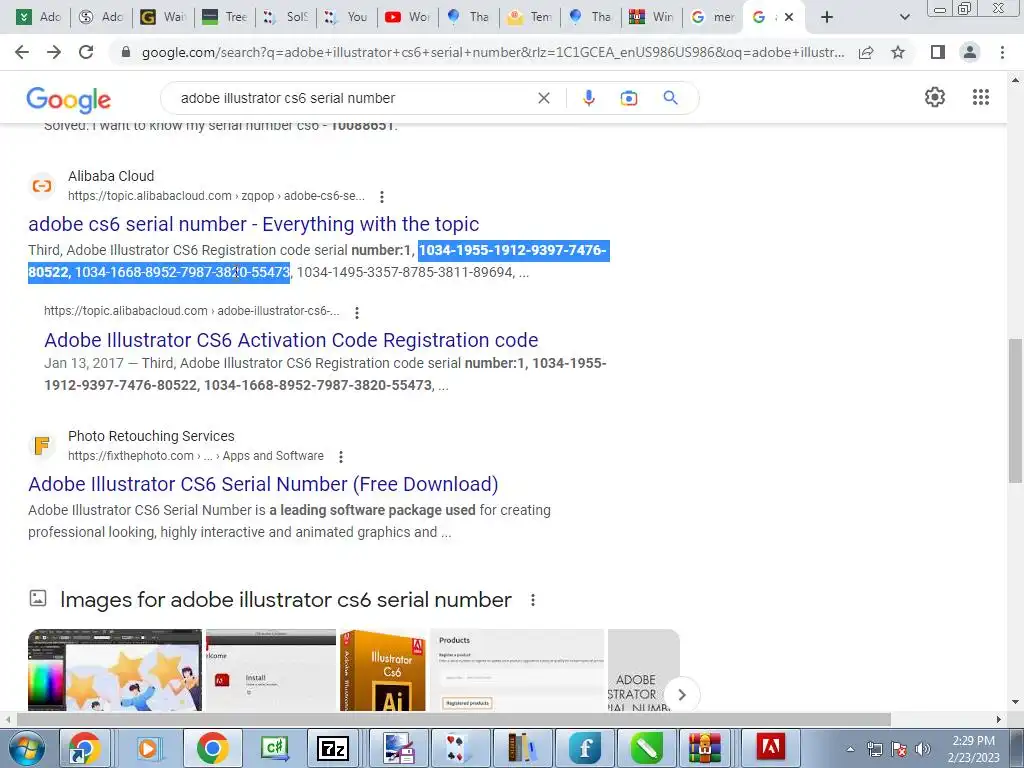Open the Windows Start menu
This screenshot has height=768, width=1024.
tap(26, 748)
